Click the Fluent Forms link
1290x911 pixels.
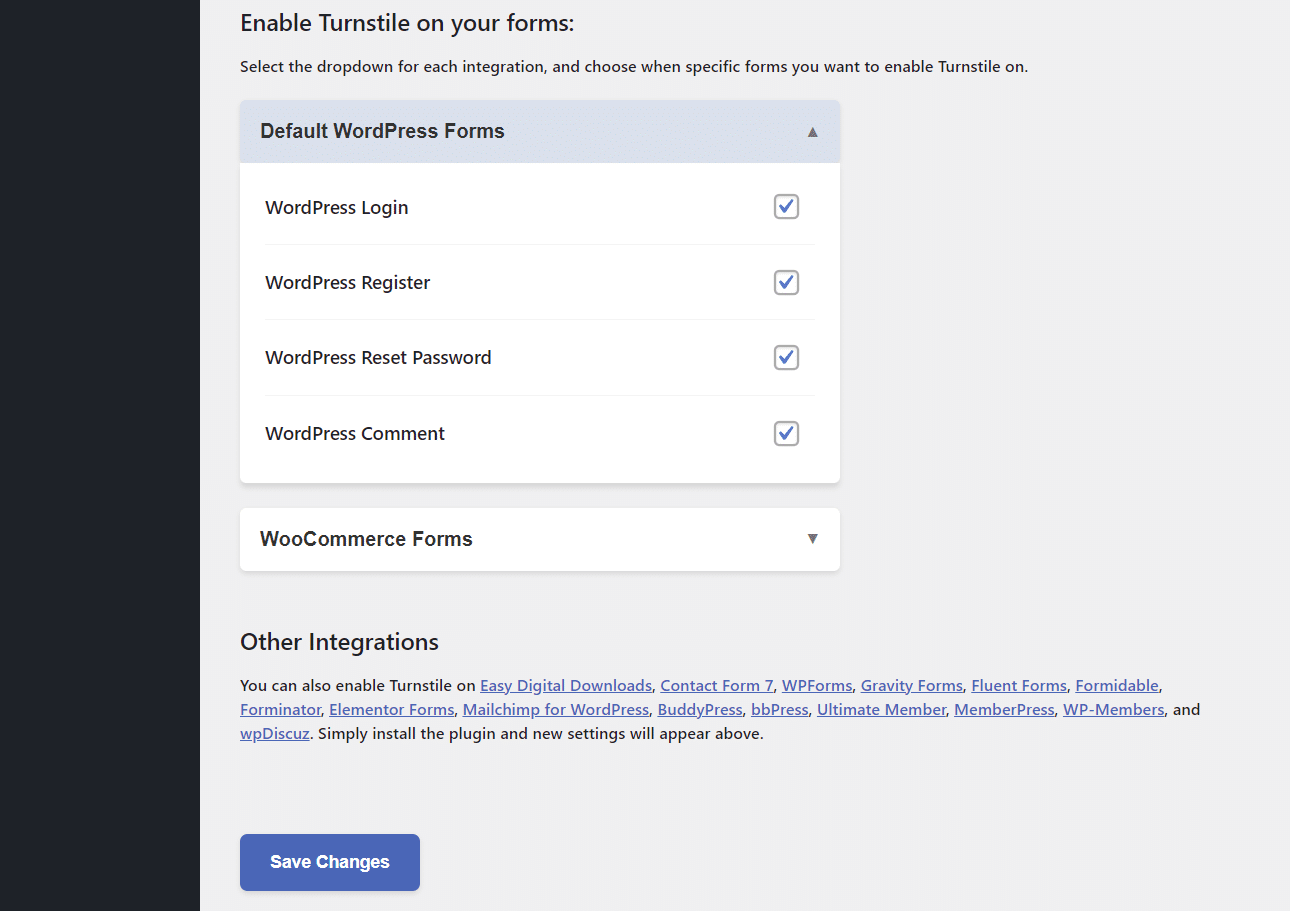[1019, 686]
